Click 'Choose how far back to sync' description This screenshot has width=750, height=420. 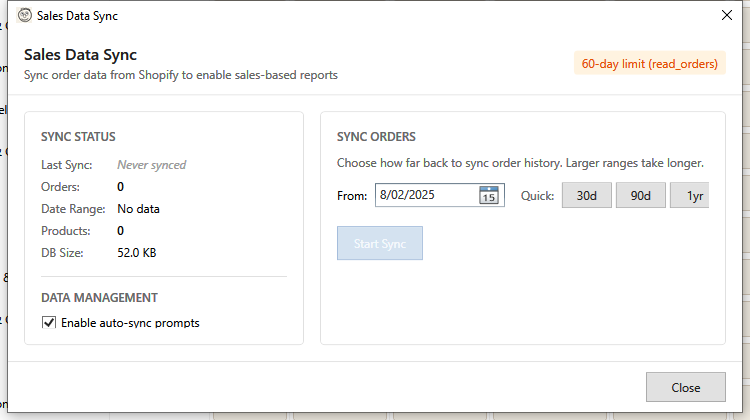[520, 163]
